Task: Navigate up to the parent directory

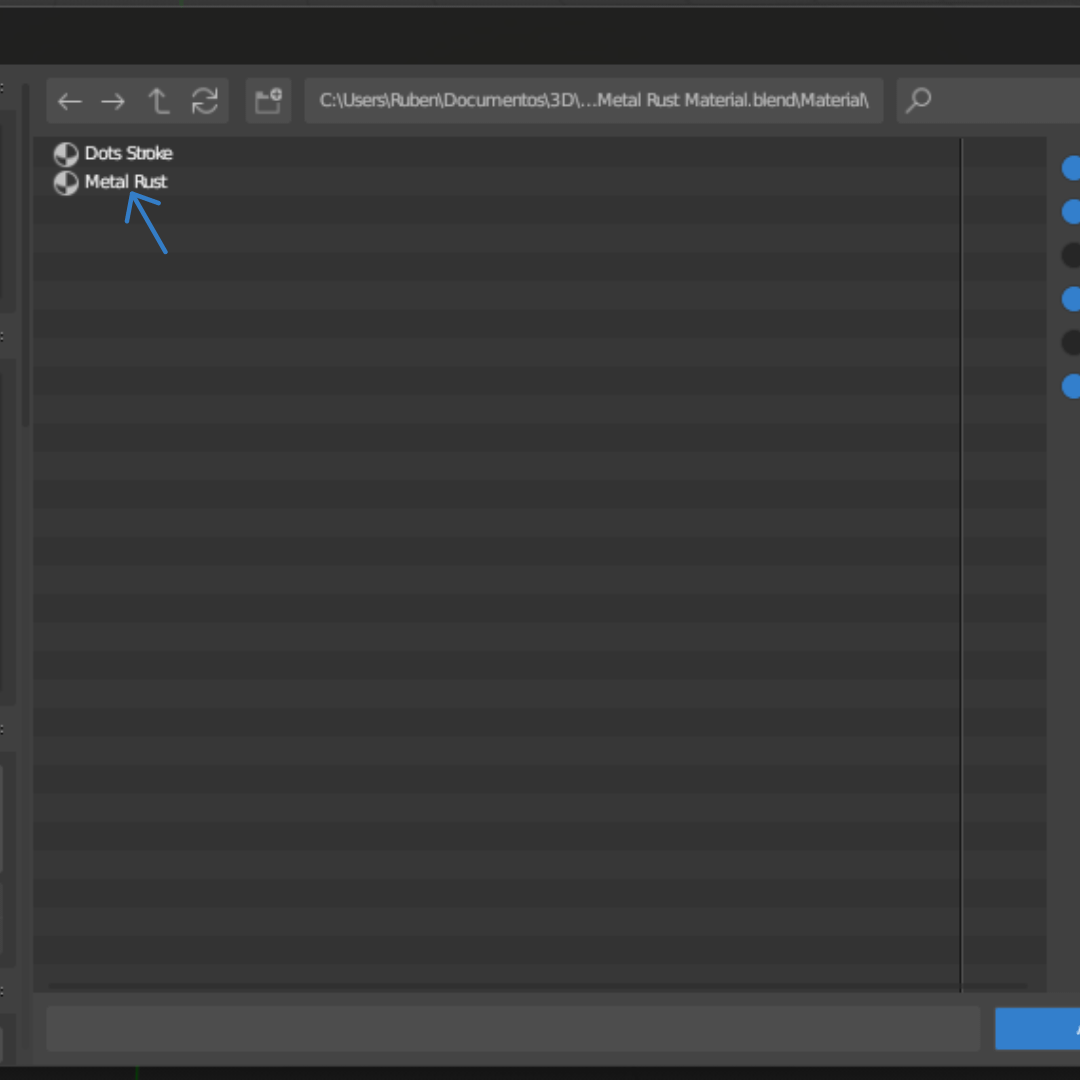Action: coord(158,101)
